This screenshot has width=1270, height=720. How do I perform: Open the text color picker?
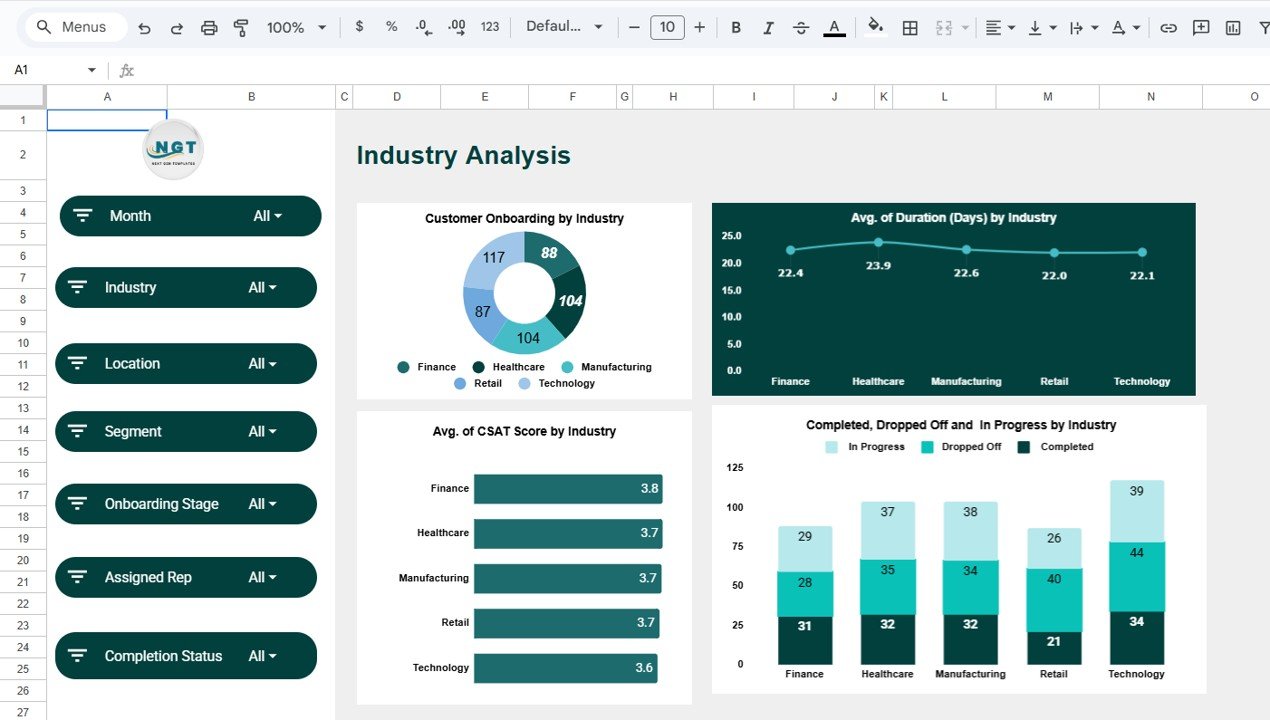[833, 27]
